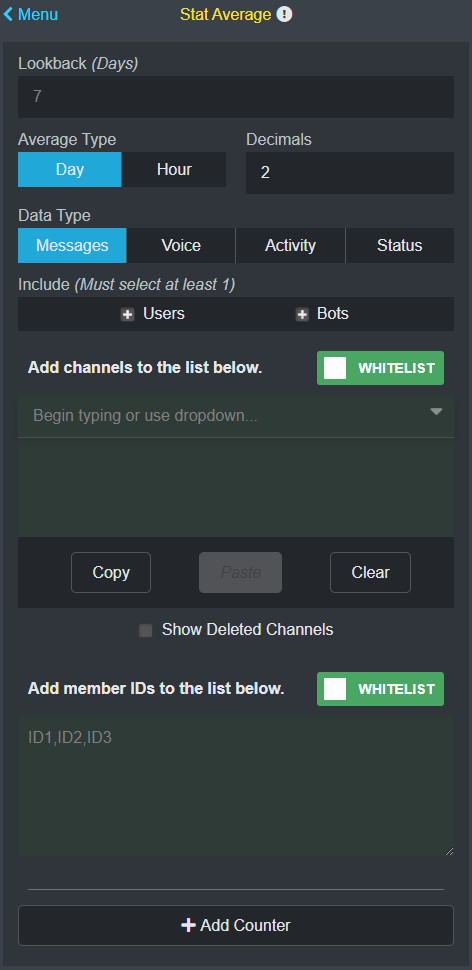Open the channel dropdown arrow

(436, 411)
